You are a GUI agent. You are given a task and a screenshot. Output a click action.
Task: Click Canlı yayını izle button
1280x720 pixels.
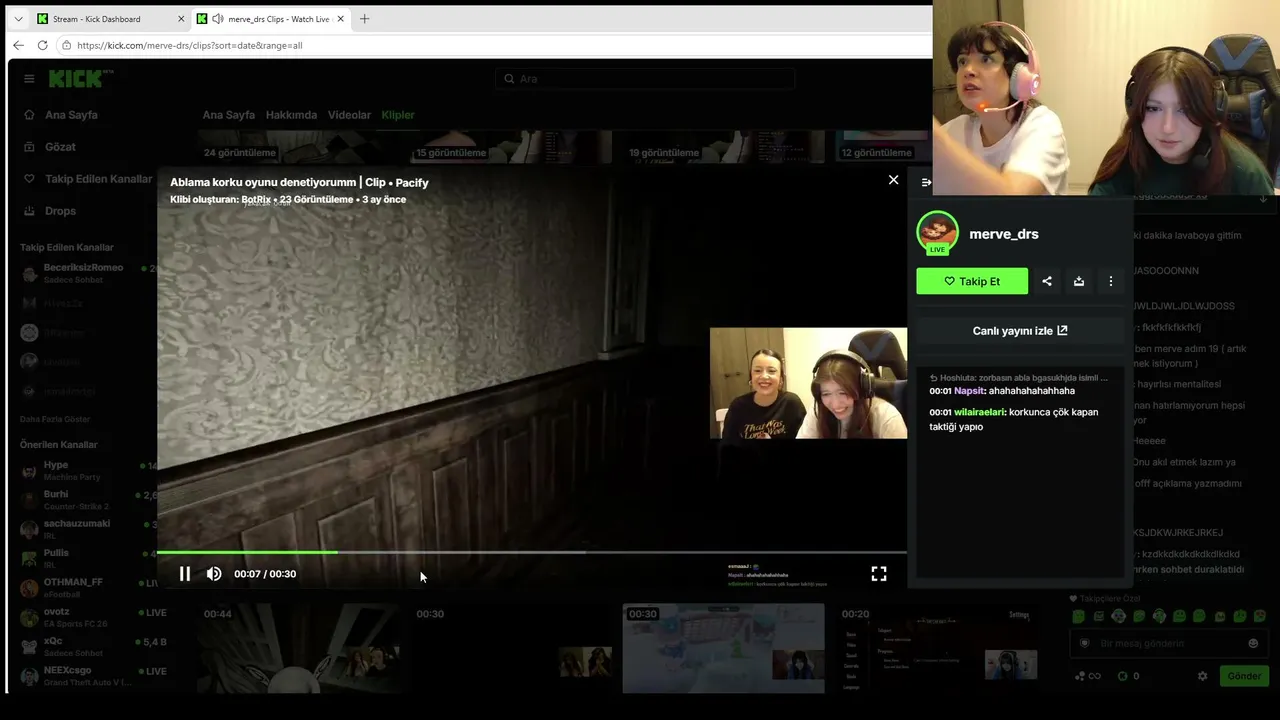point(1020,331)
